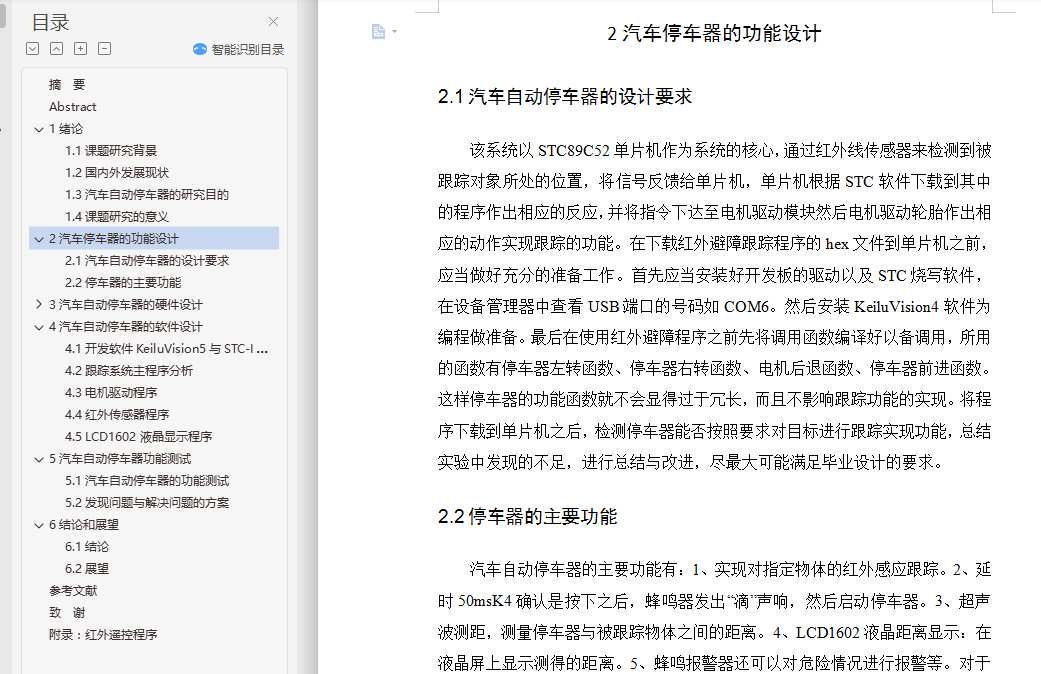
Task: Jump to 6.1 结论
Action: (x=87, y=546)
